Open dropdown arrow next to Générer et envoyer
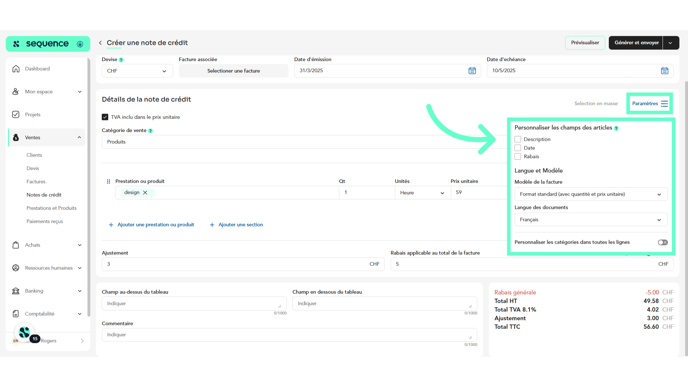 (x=670, y=43)
